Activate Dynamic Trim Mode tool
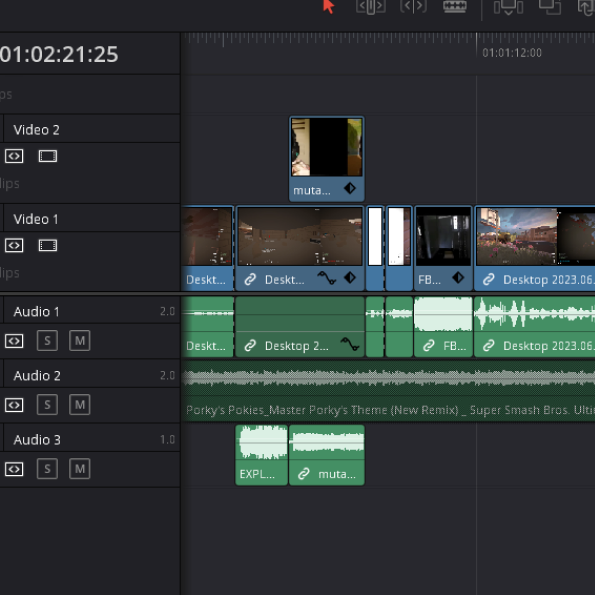The width and height of the screenshot is (595, 595). point(413,6)
